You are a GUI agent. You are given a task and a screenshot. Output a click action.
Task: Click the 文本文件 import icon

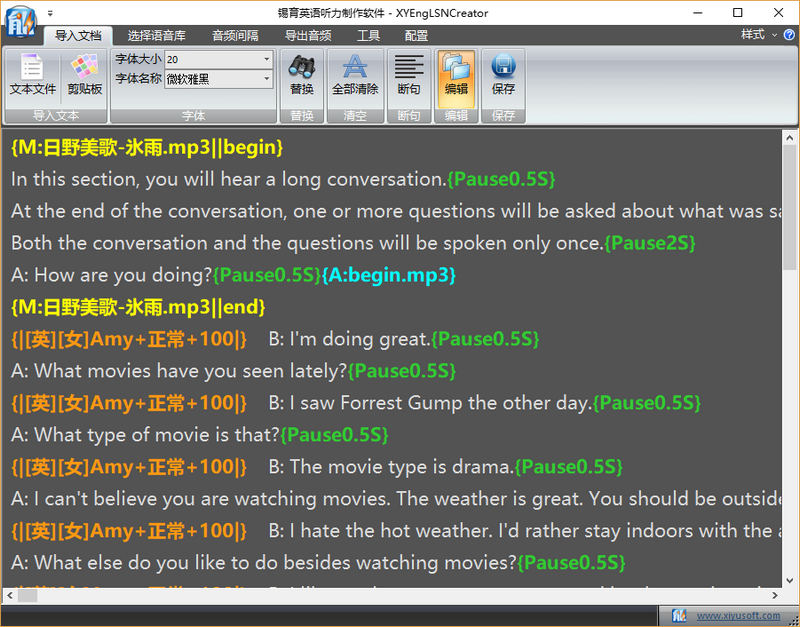tap(32, 75)
